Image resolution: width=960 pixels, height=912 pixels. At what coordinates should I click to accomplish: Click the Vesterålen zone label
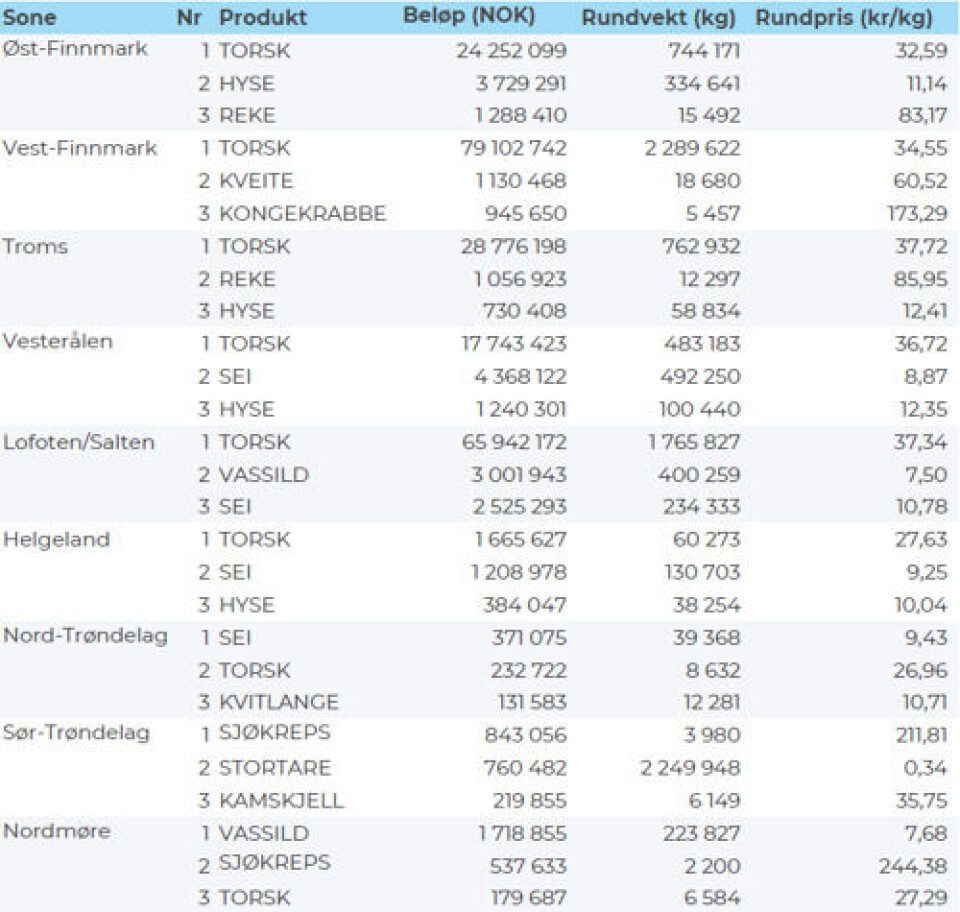coord(58,343)
